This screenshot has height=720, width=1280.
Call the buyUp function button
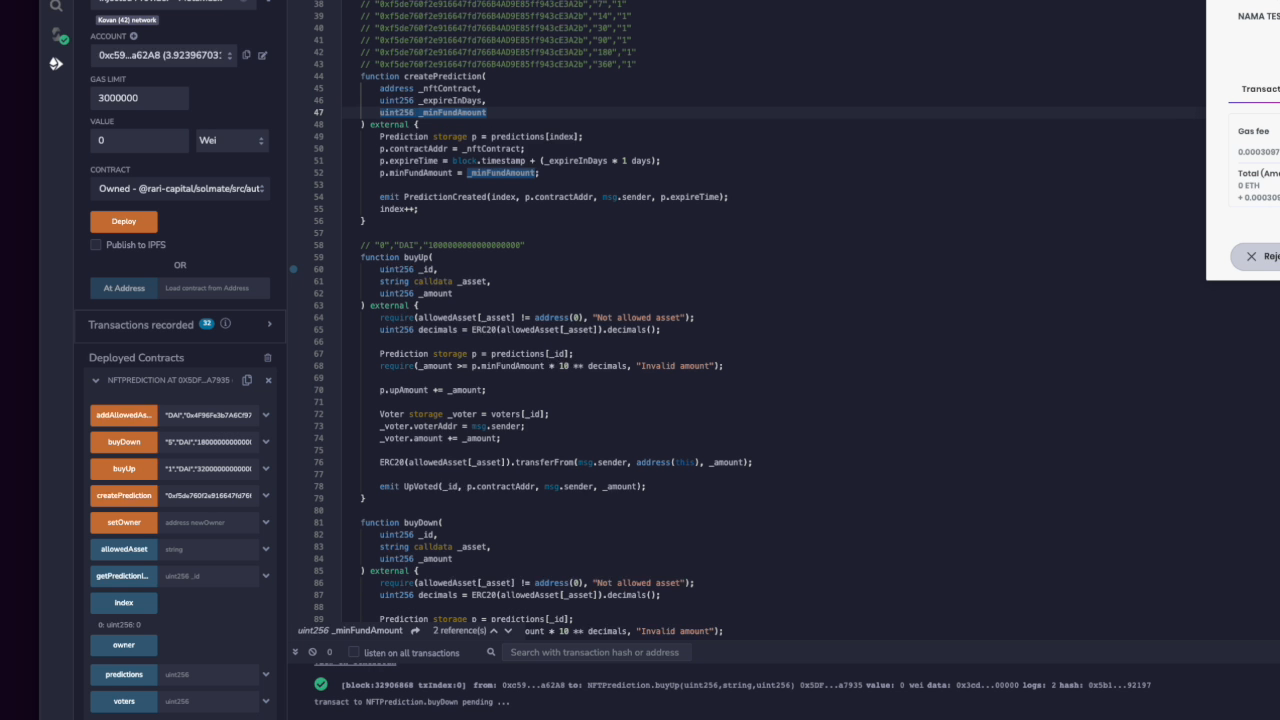(124, 469)
